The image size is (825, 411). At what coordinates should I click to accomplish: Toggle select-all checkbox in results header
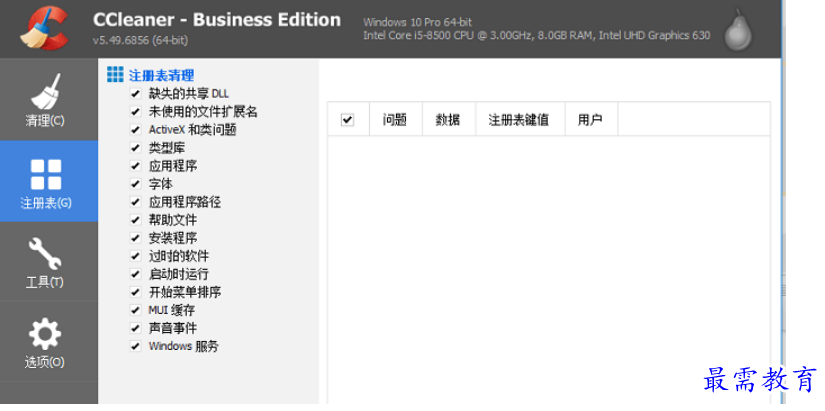(347, 119)
